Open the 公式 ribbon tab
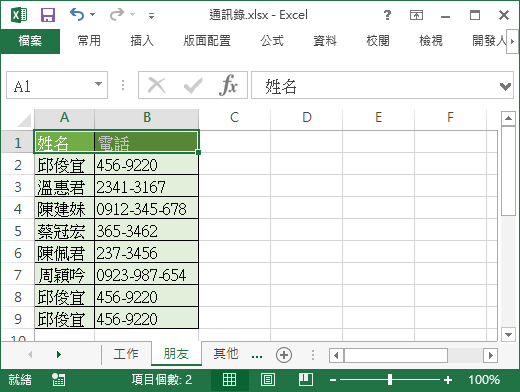This screenshot has width=520, height=392. 272,41
